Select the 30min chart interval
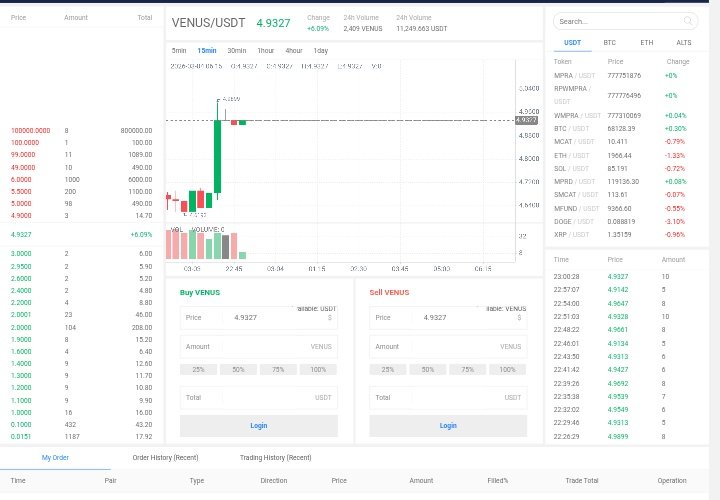 (x=237, y=51)
